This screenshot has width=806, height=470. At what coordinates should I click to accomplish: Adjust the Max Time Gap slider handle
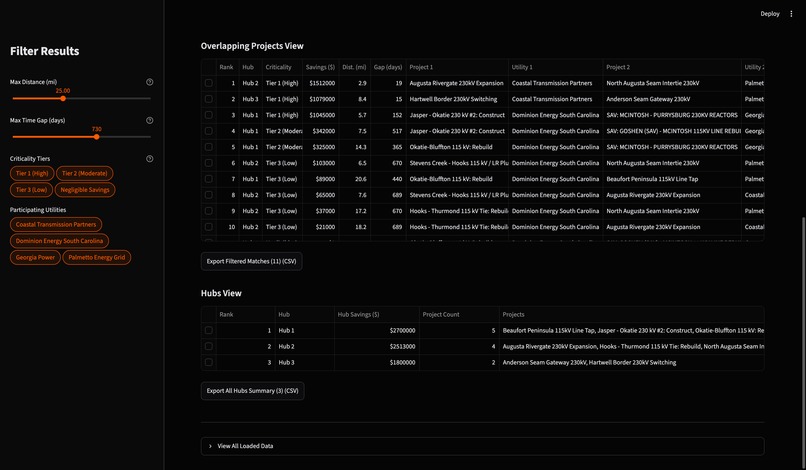point(96,137)
